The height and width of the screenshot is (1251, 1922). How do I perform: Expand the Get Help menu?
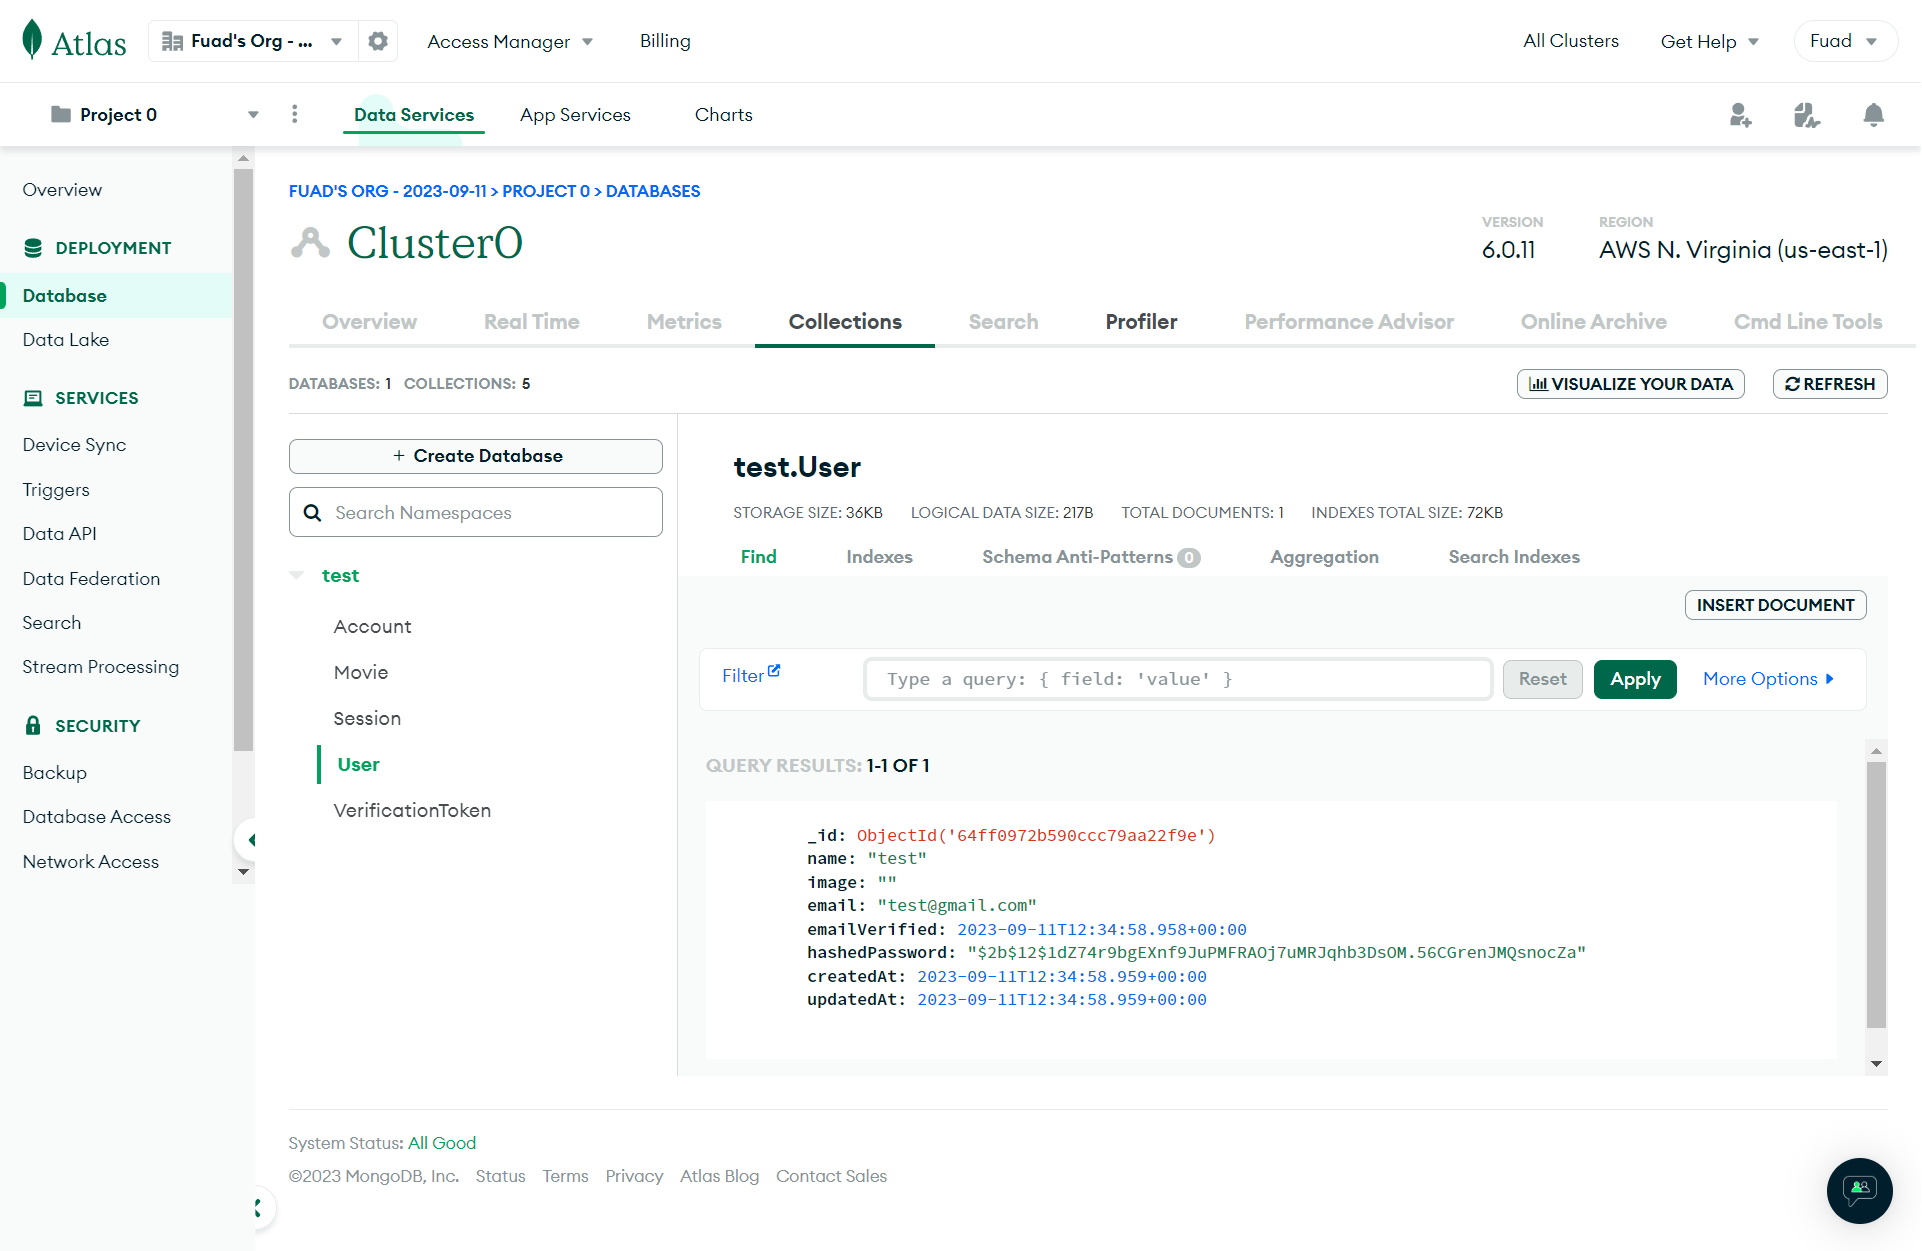click(x=1709, y=41)
